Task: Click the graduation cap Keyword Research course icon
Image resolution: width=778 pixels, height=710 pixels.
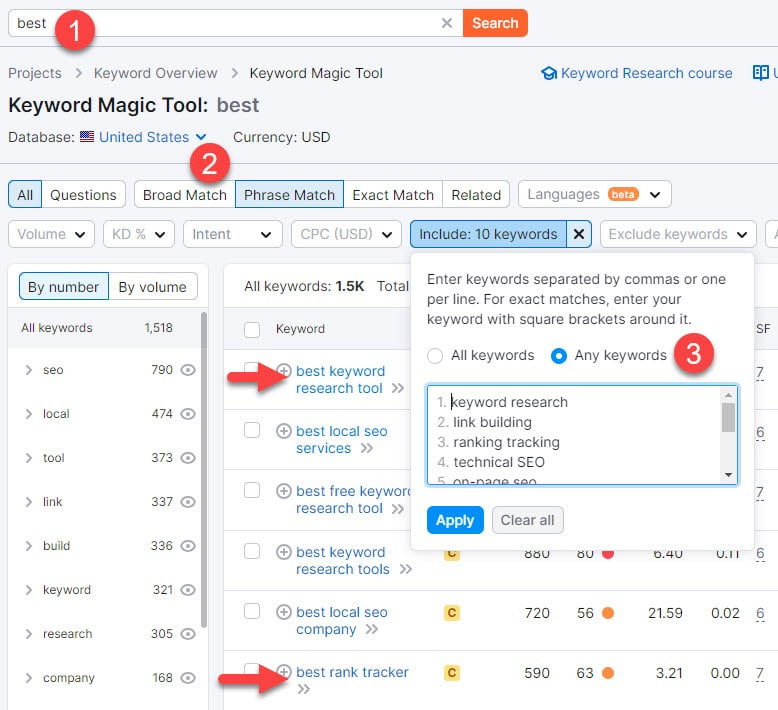Action: [x=548, y=73]
